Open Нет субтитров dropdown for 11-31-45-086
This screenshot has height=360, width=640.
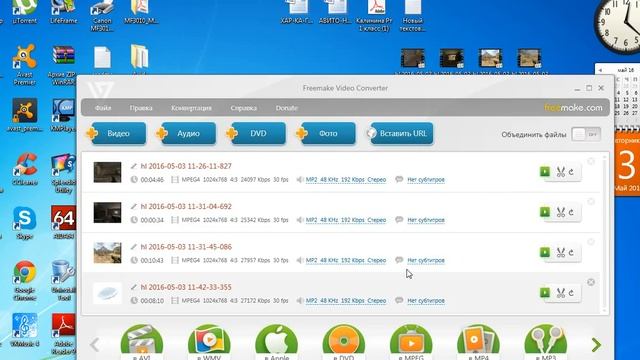point(426,260)
